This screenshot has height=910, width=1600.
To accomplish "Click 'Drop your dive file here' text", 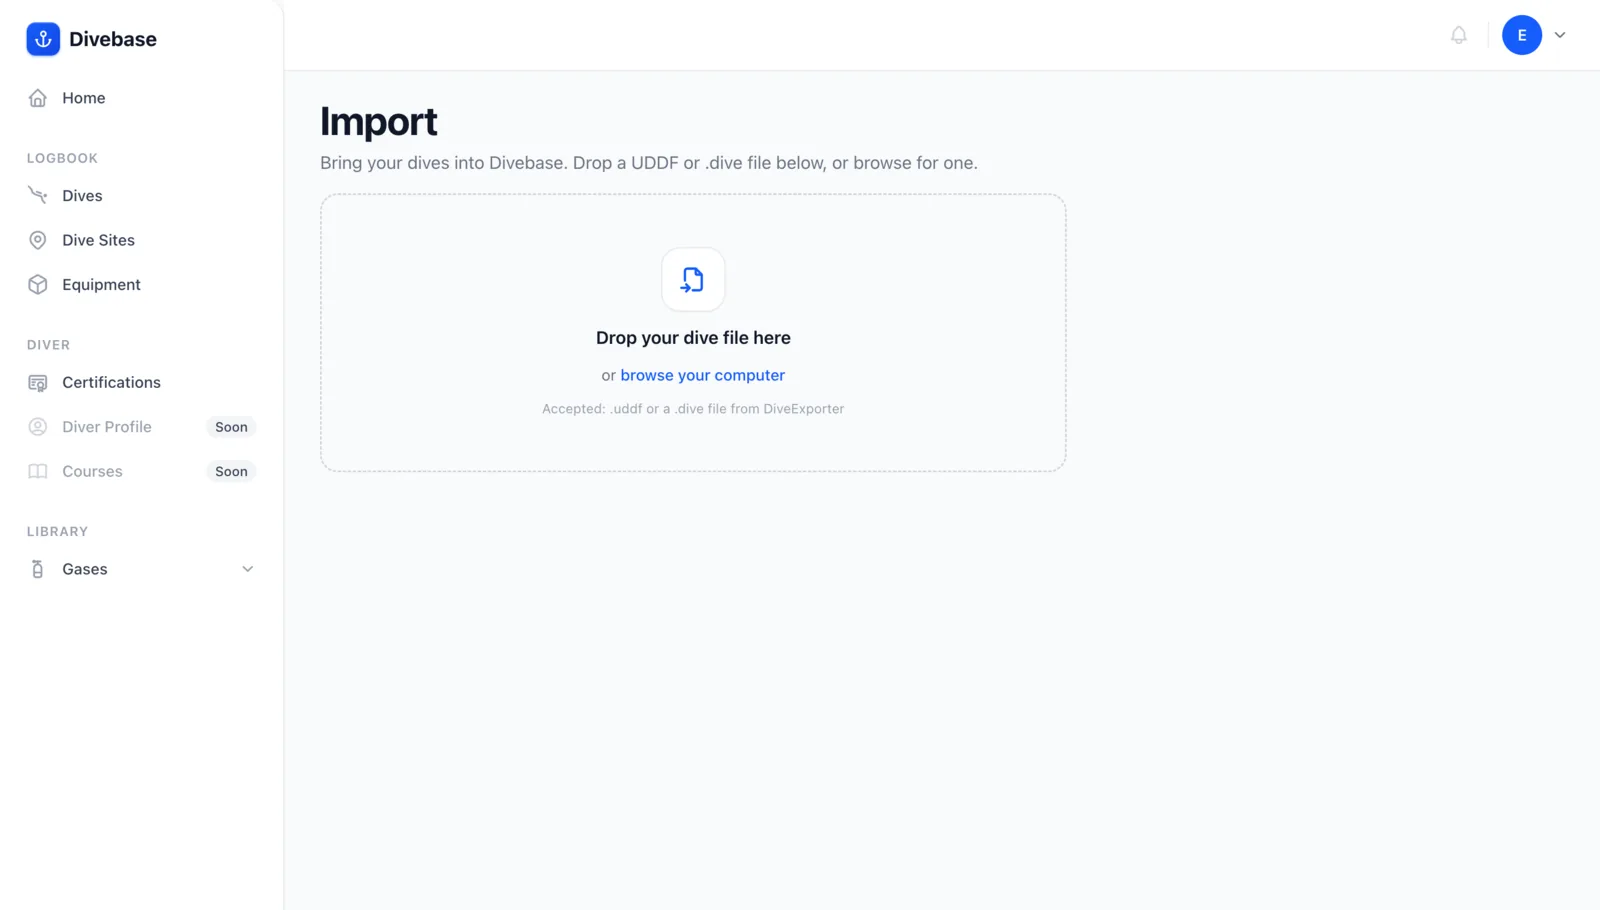I will tap(693, 338).
